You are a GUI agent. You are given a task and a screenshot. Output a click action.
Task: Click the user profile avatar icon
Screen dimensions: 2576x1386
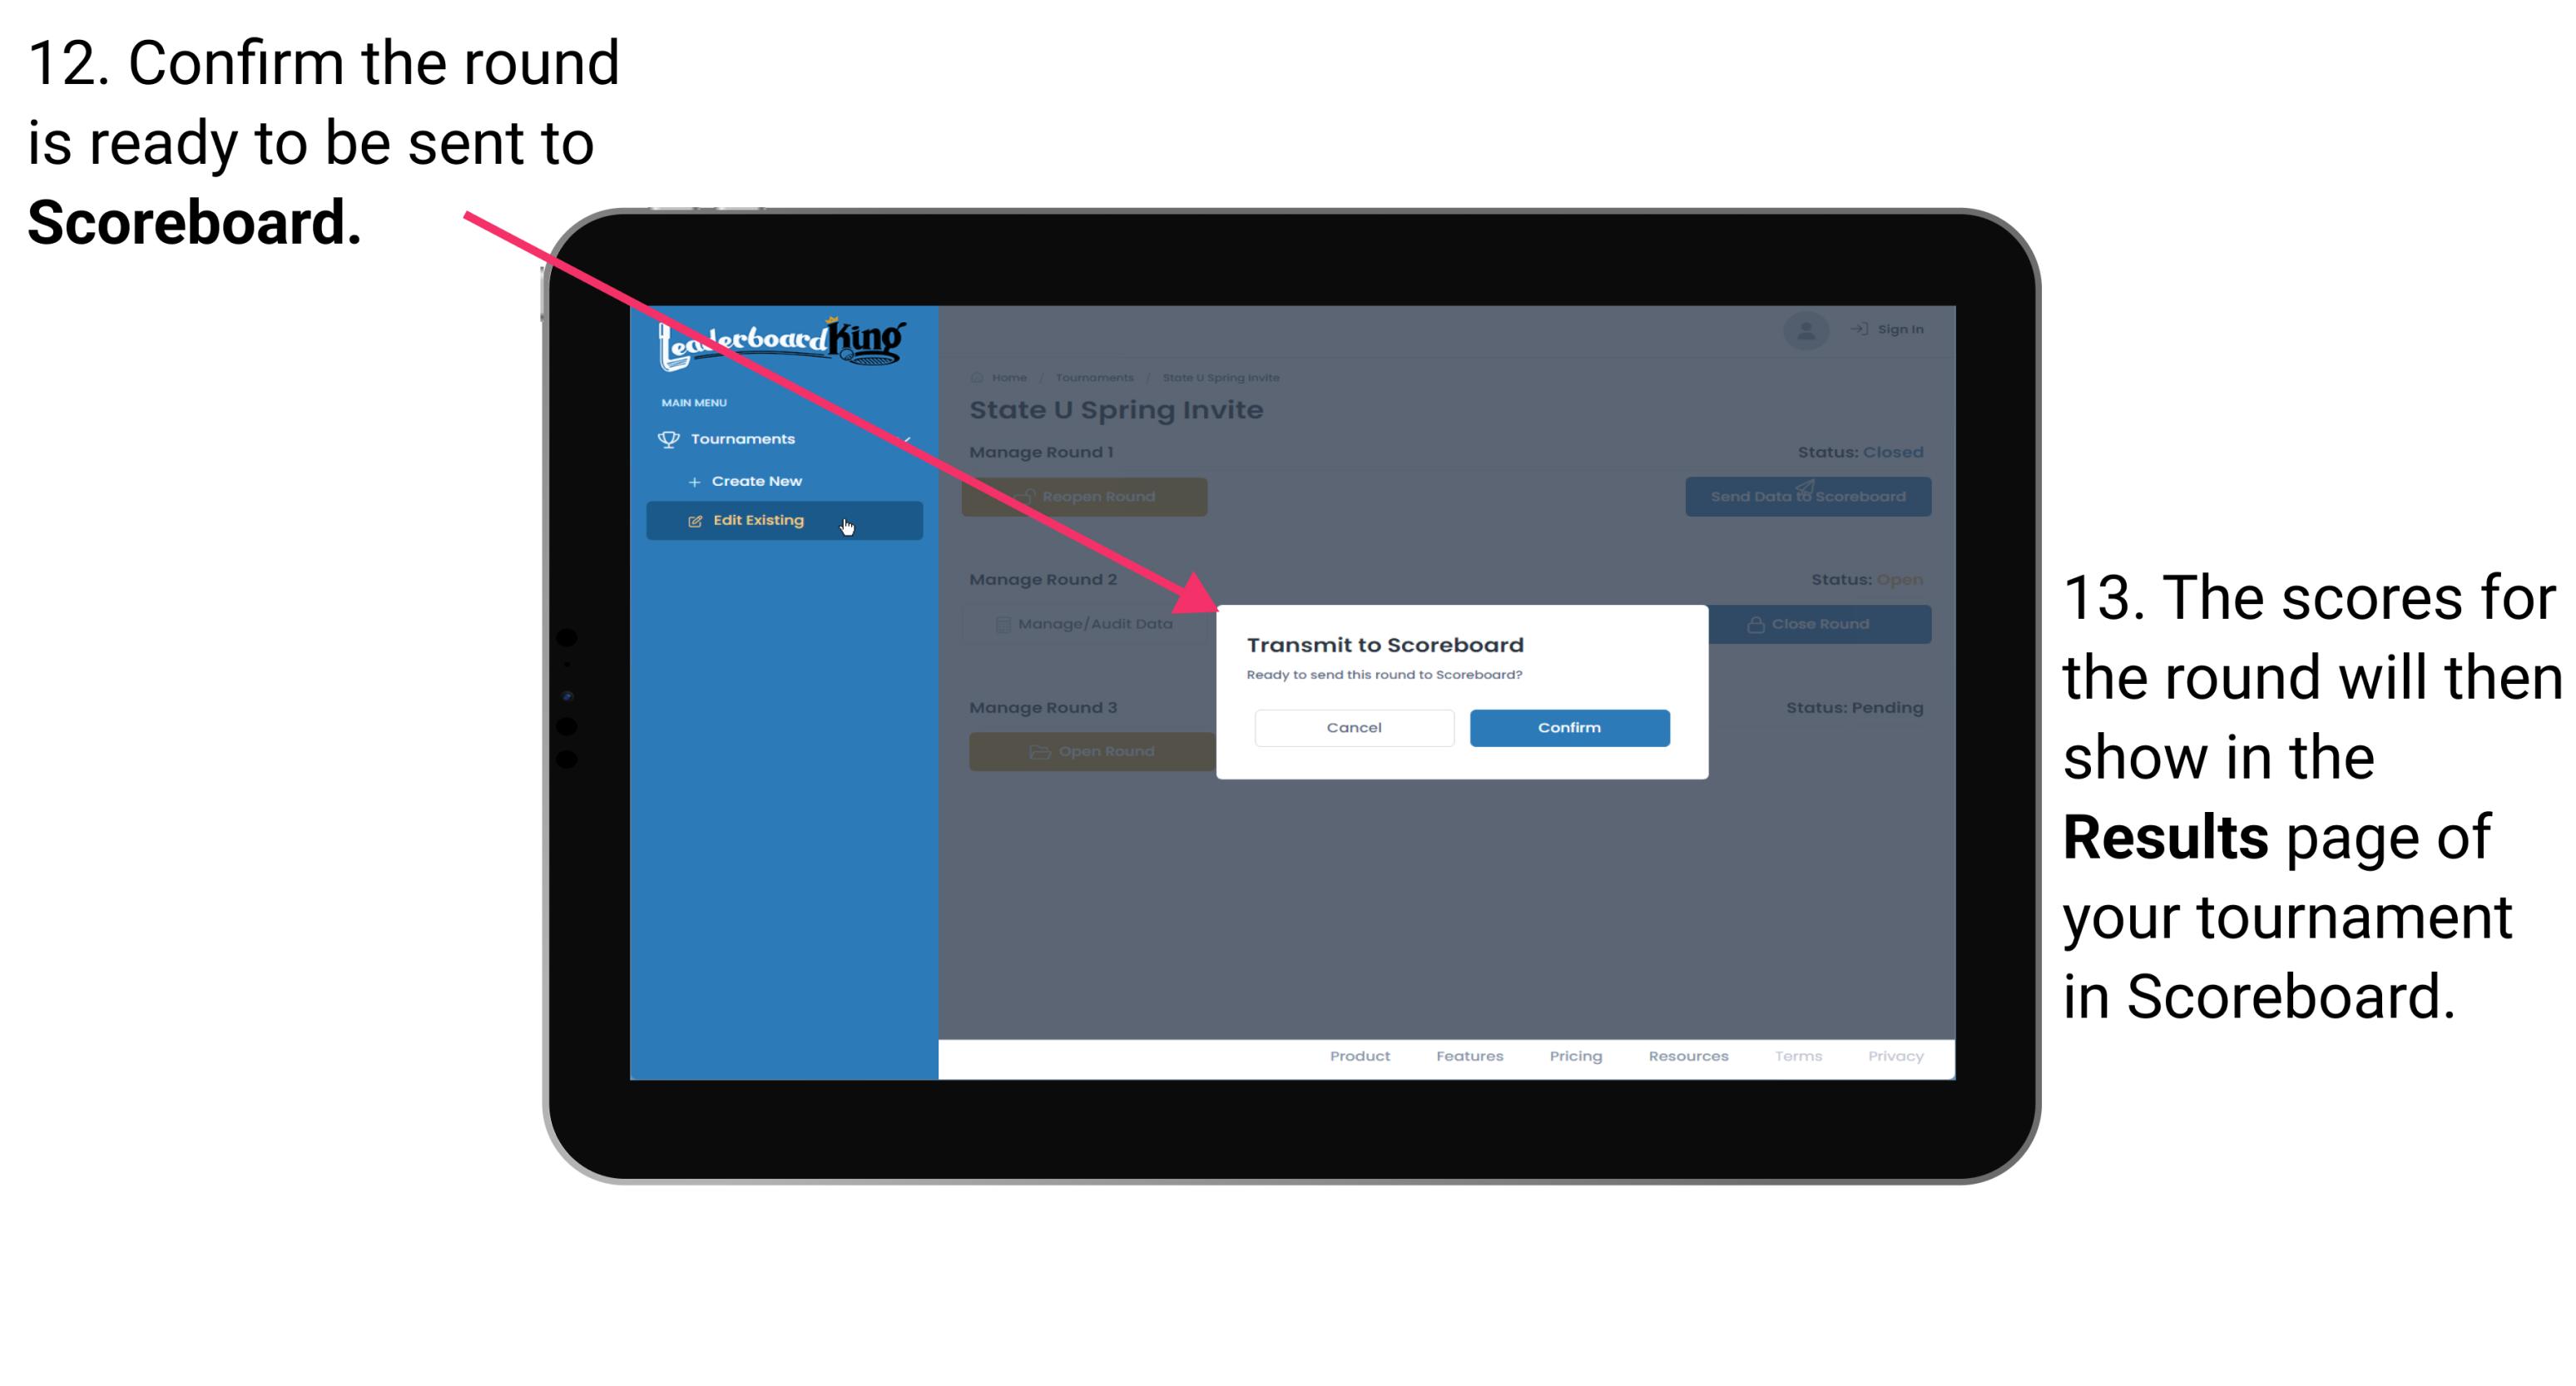tap(1803, 328)
